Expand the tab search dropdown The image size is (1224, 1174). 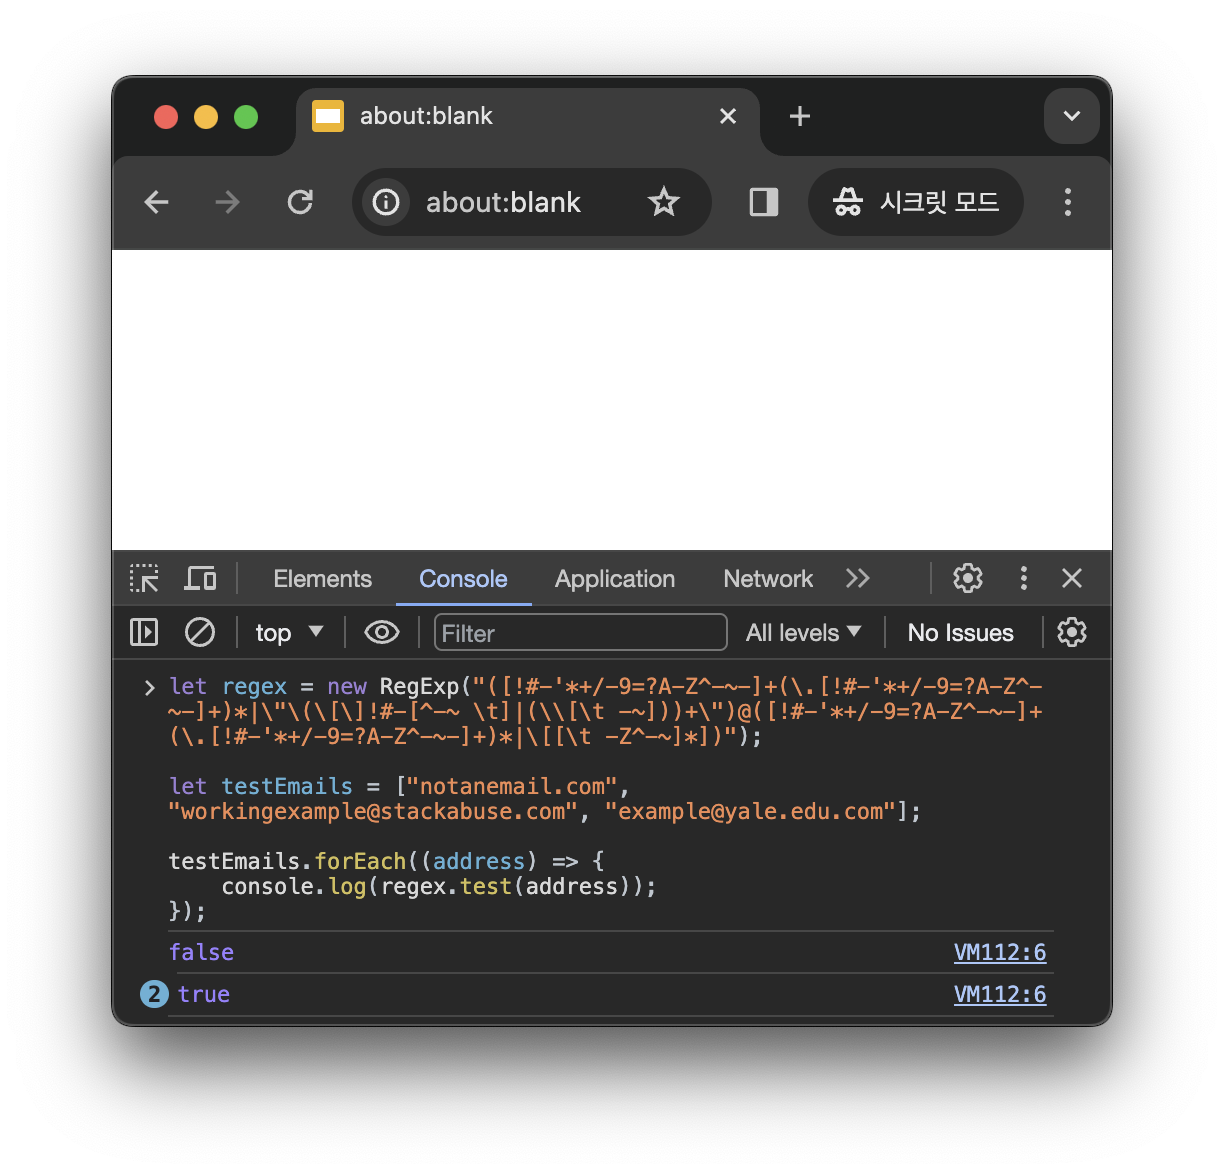tap(1071, 116)
